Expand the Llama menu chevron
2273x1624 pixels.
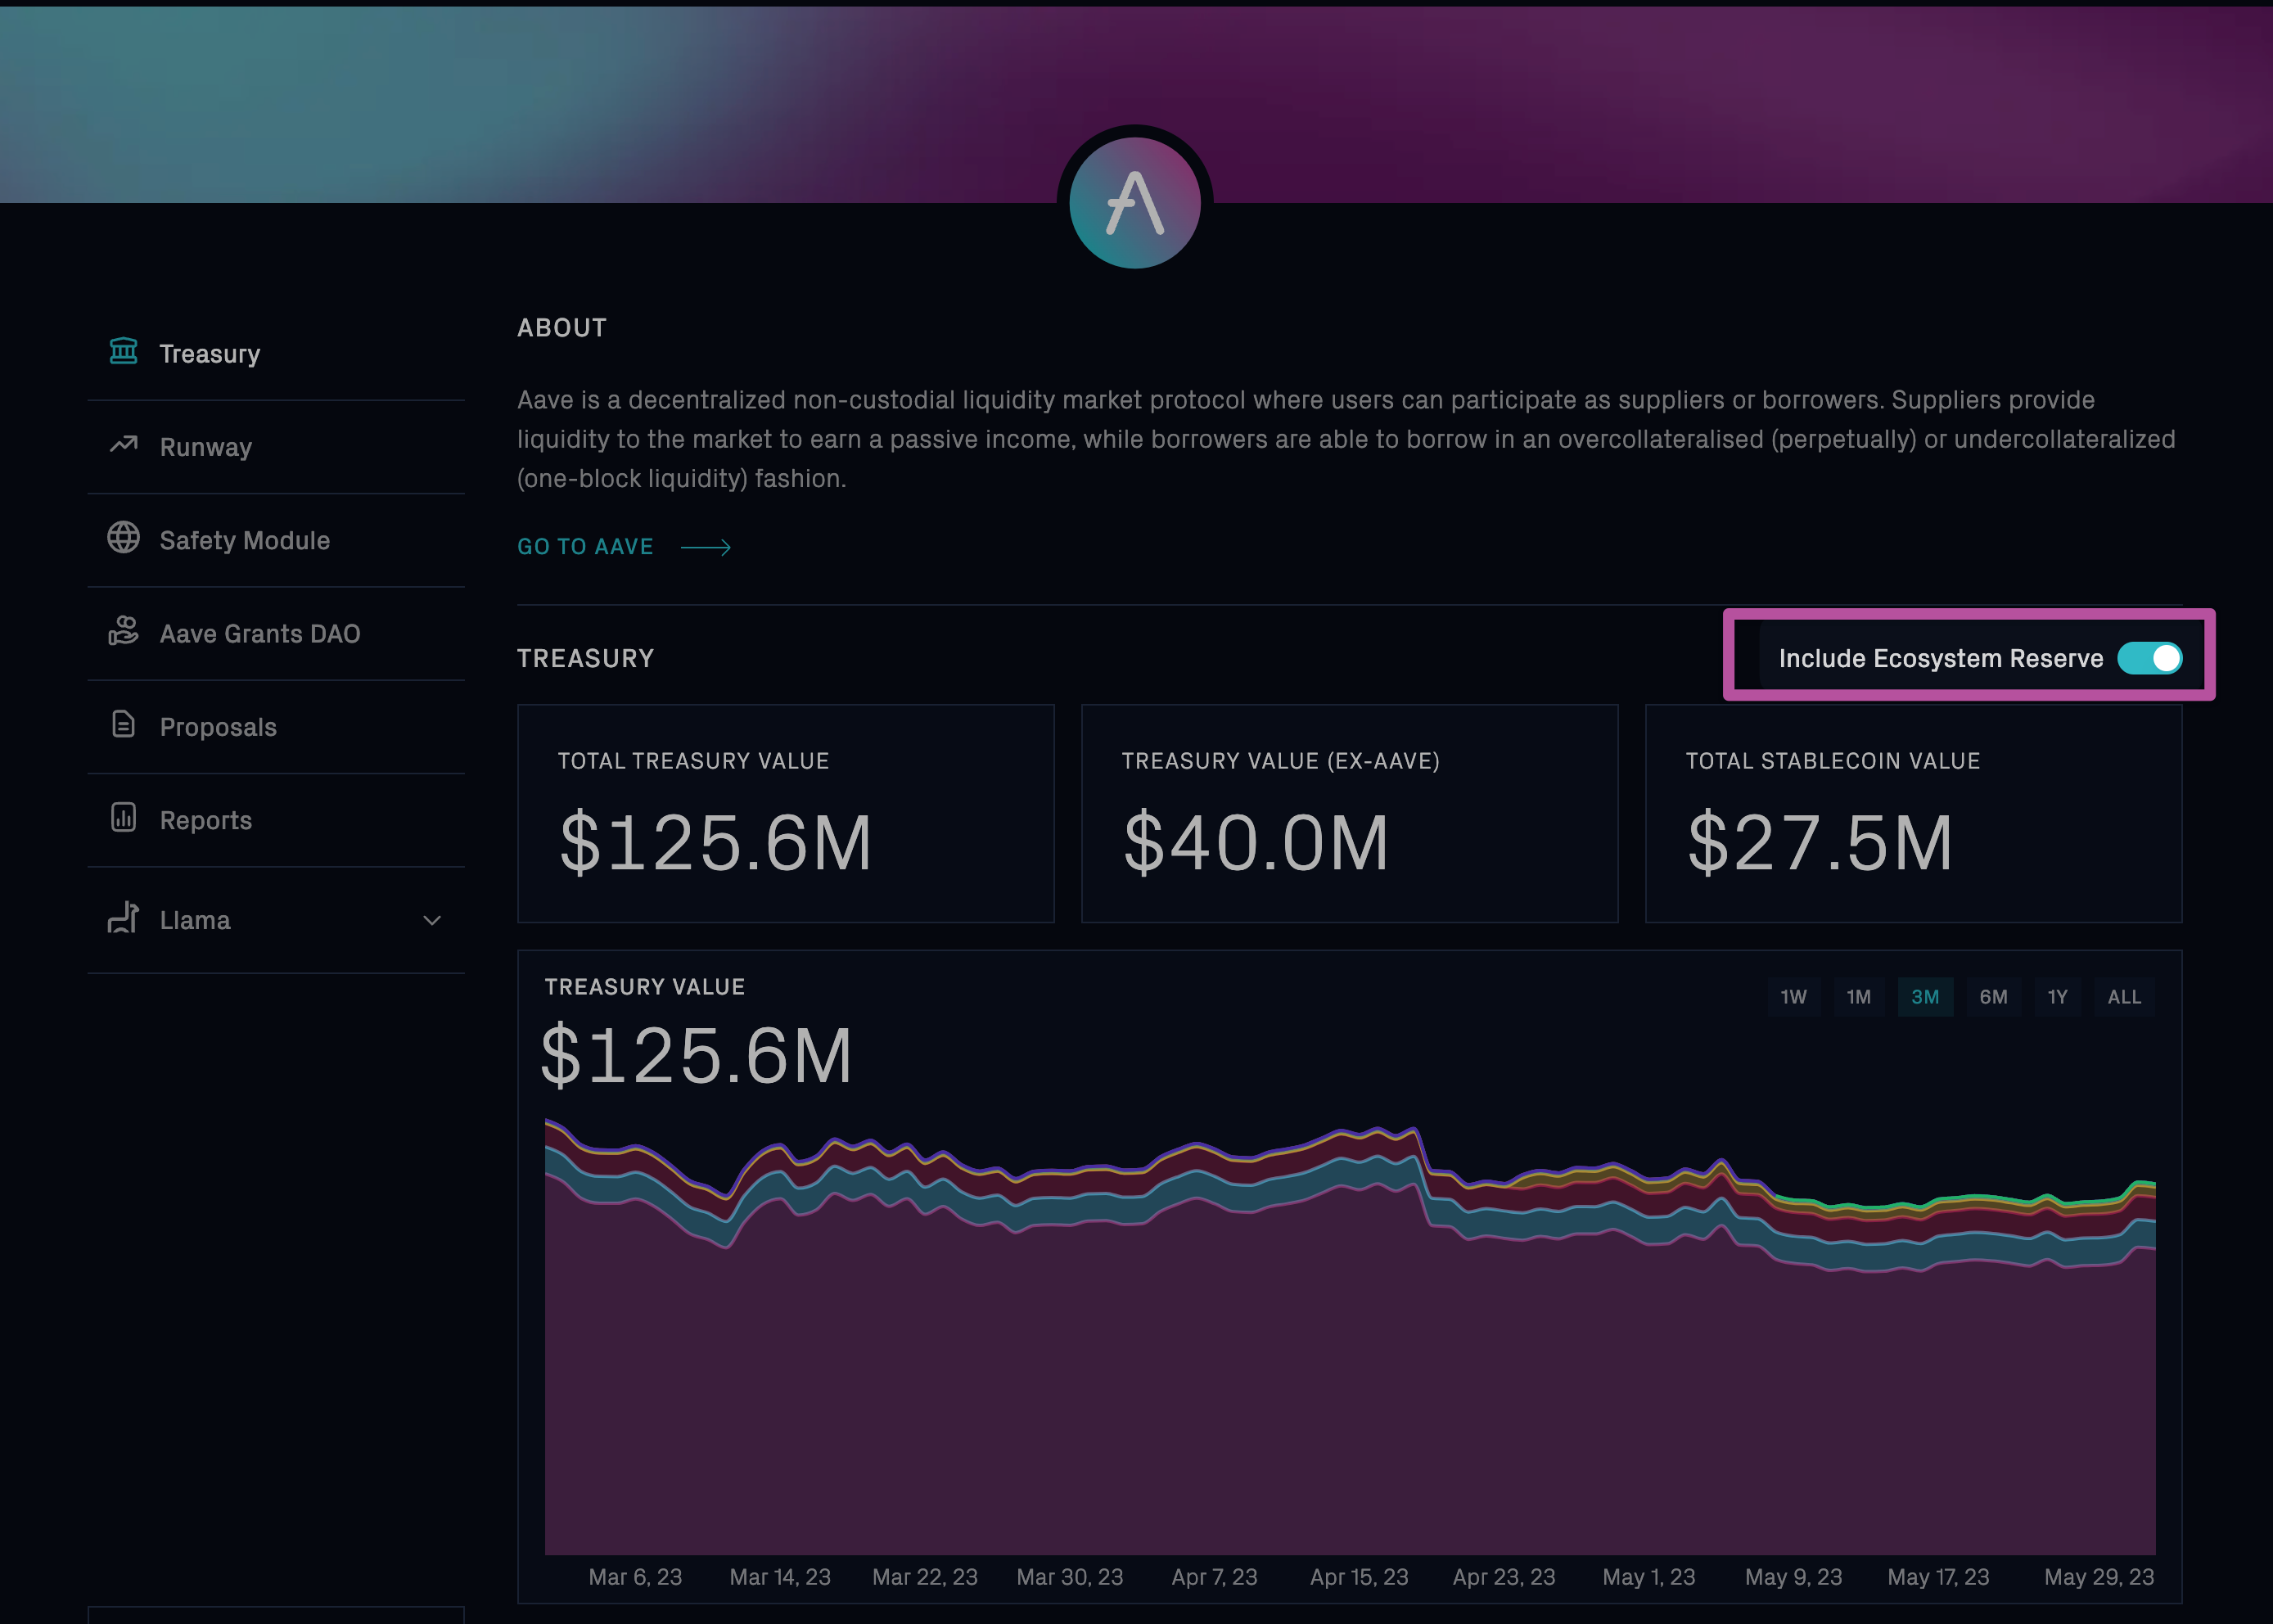pos(432,920)
